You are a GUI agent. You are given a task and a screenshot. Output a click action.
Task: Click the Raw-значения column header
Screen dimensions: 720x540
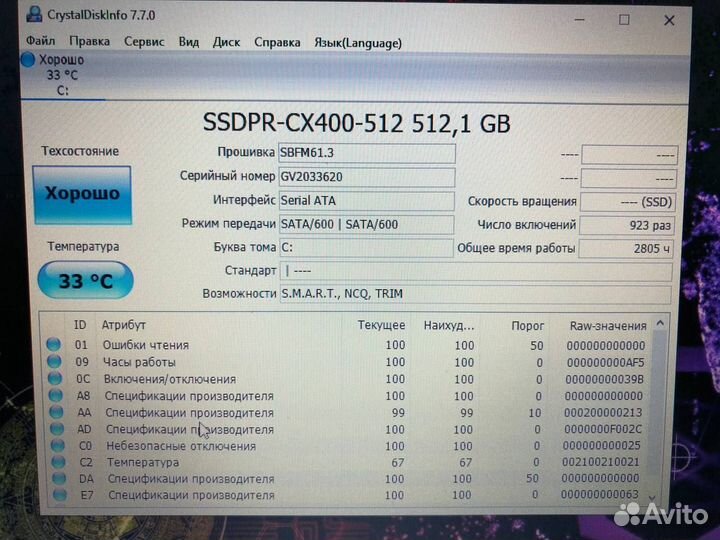pos(608,326)
